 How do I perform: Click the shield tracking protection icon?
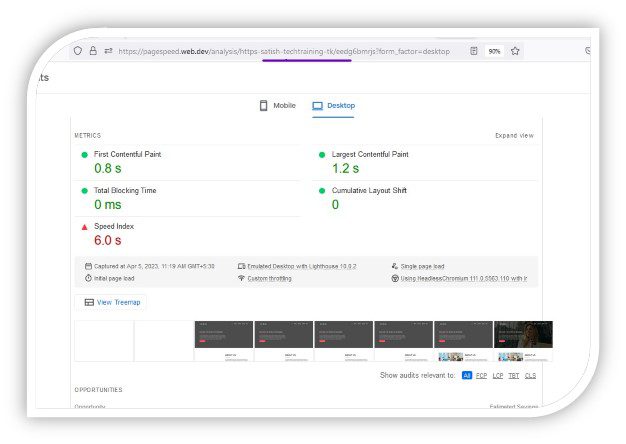[x=77, y=51]
